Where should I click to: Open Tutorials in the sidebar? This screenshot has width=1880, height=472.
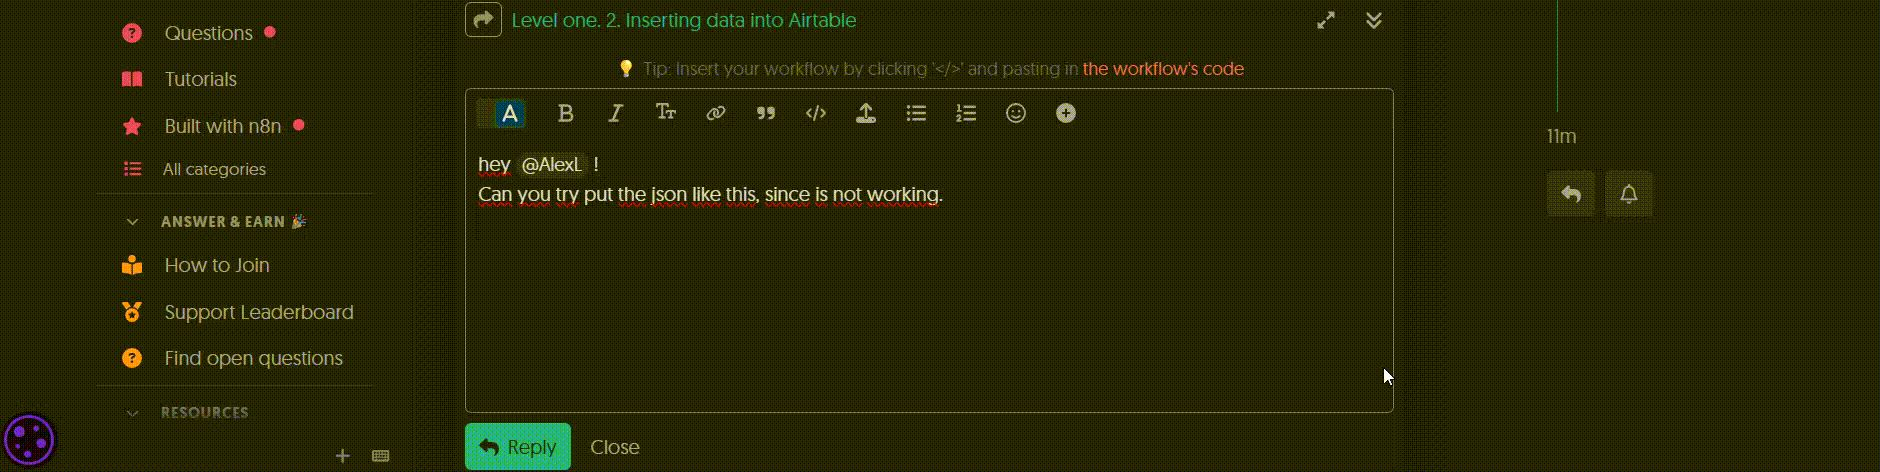(201, 79)
